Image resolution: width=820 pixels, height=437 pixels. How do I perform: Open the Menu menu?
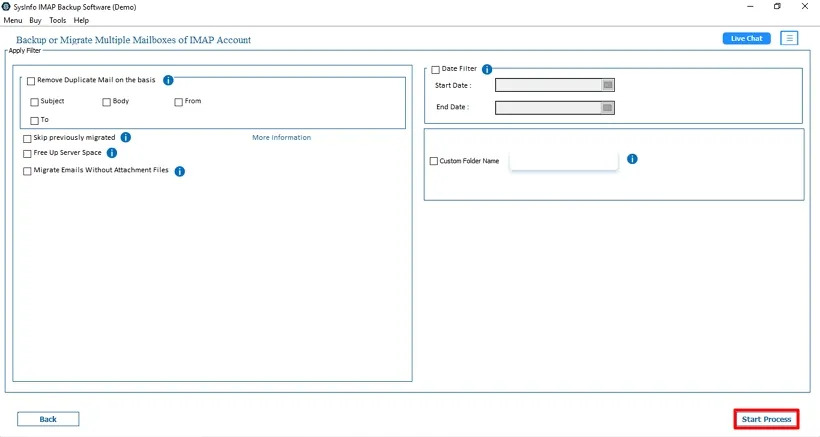coord(13,20)
